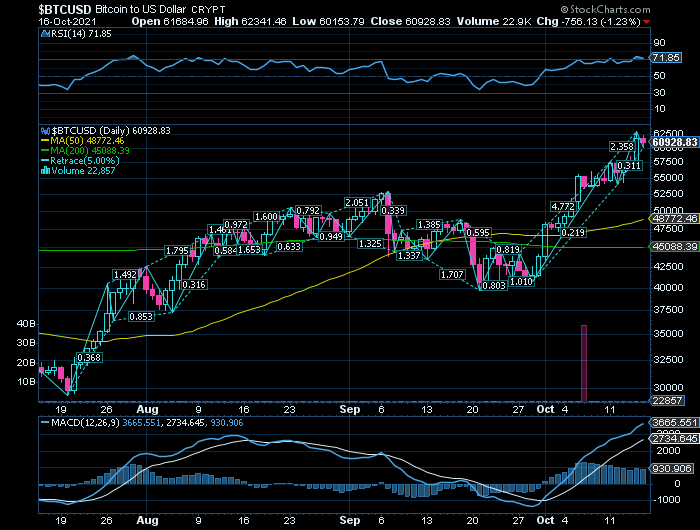Viewport: 700px width, 530px height.
Task: Click the 1.385 retrace label
Action: (429, 225)
